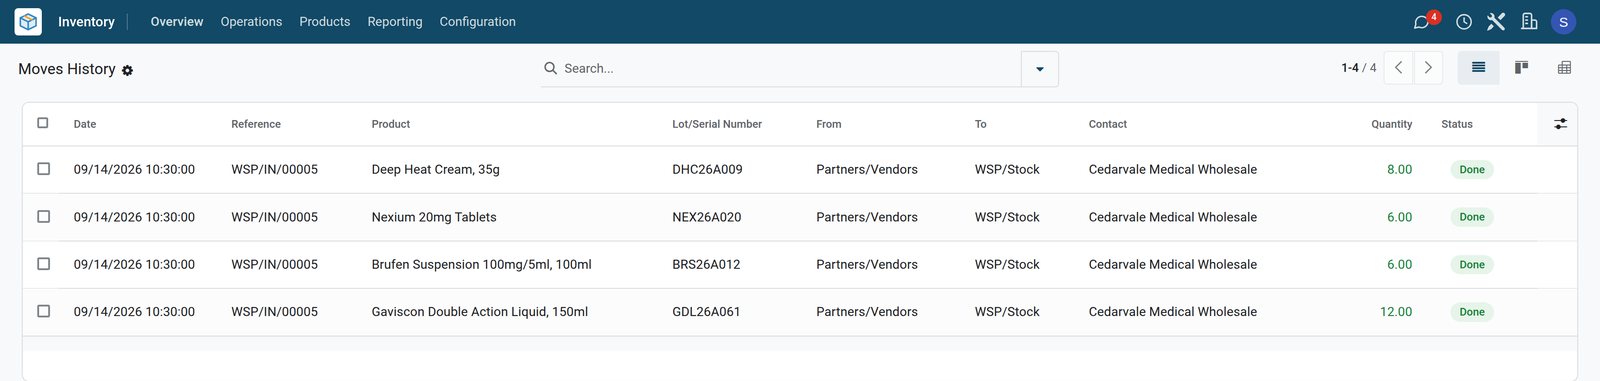Expand the search filter options dropdown
Viewport: 1600px width, 381px height.
coord(1040,69)
